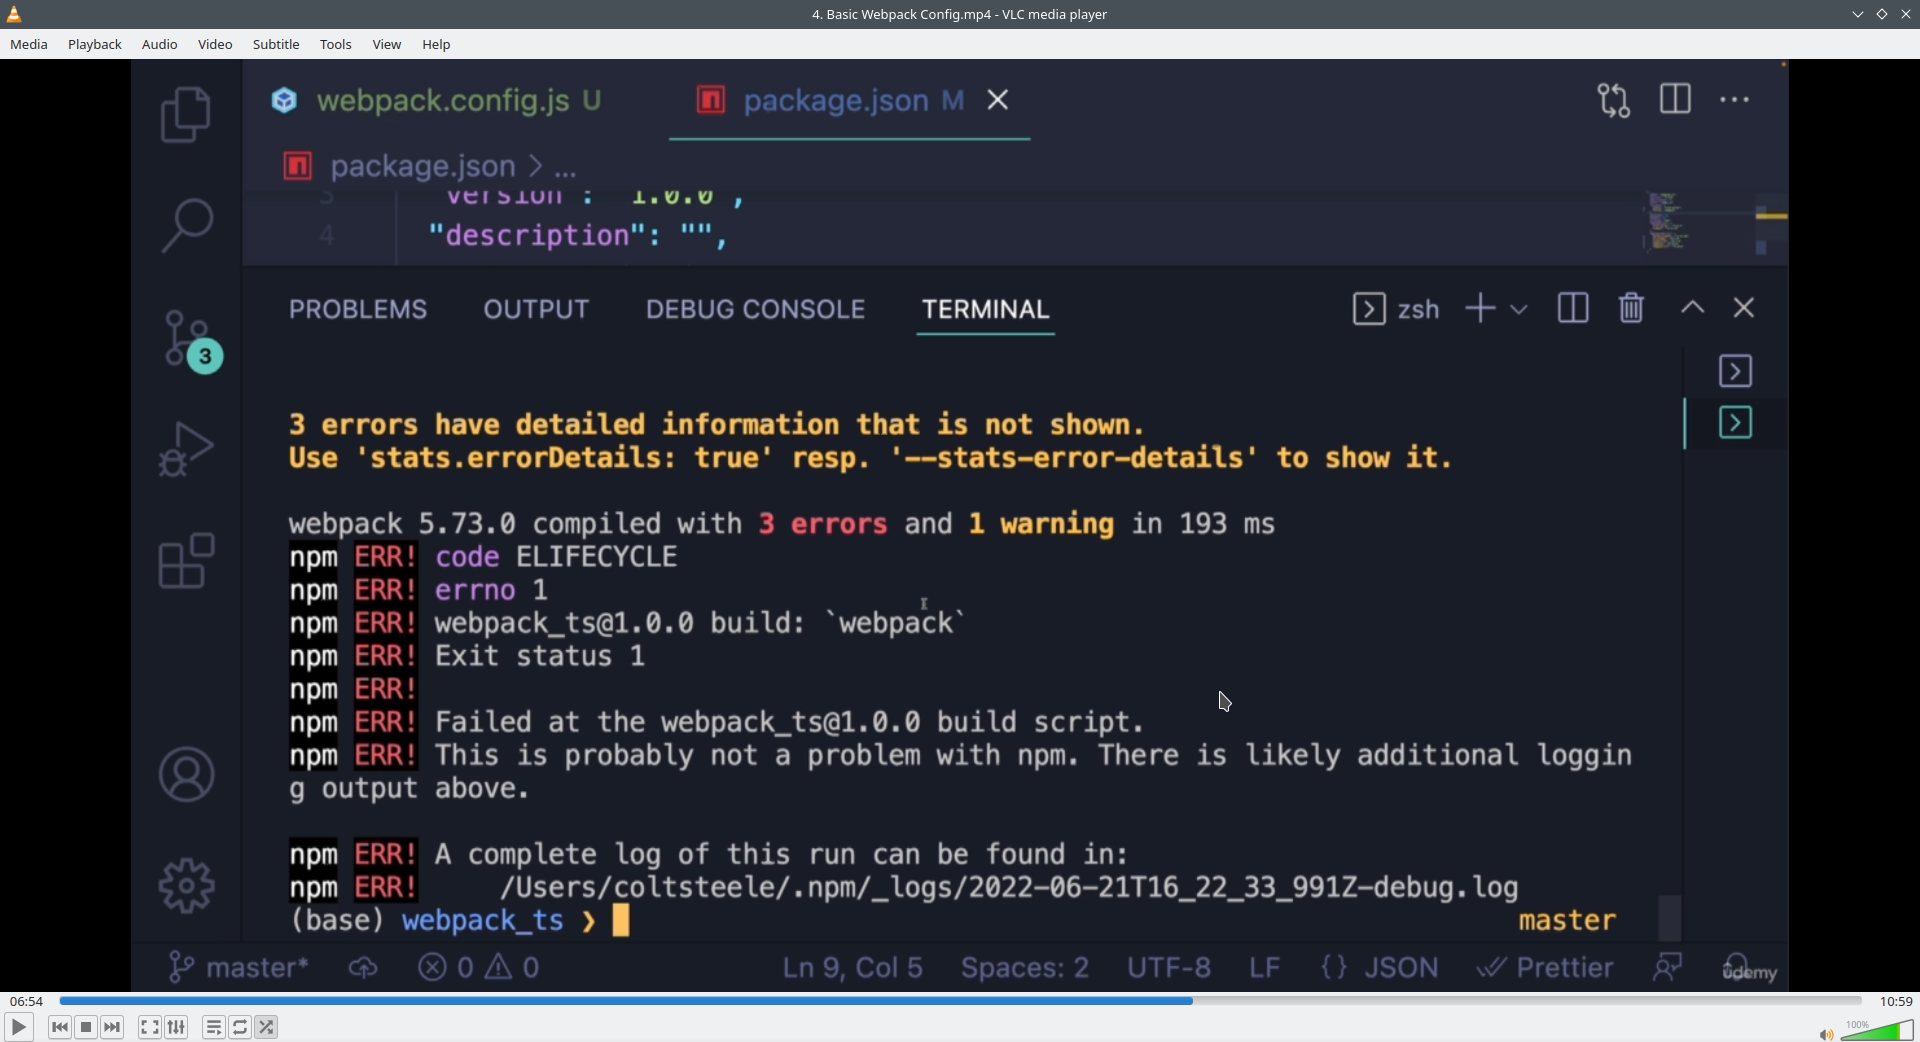
Task: Open the Extensions view icon
Action: [186, 561]
